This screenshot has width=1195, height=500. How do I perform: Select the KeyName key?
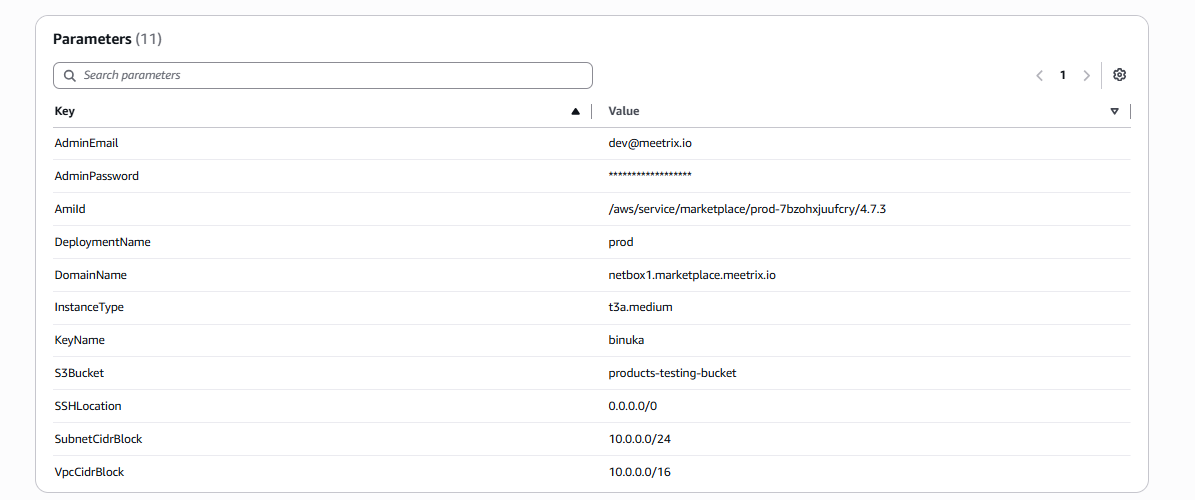79,341
